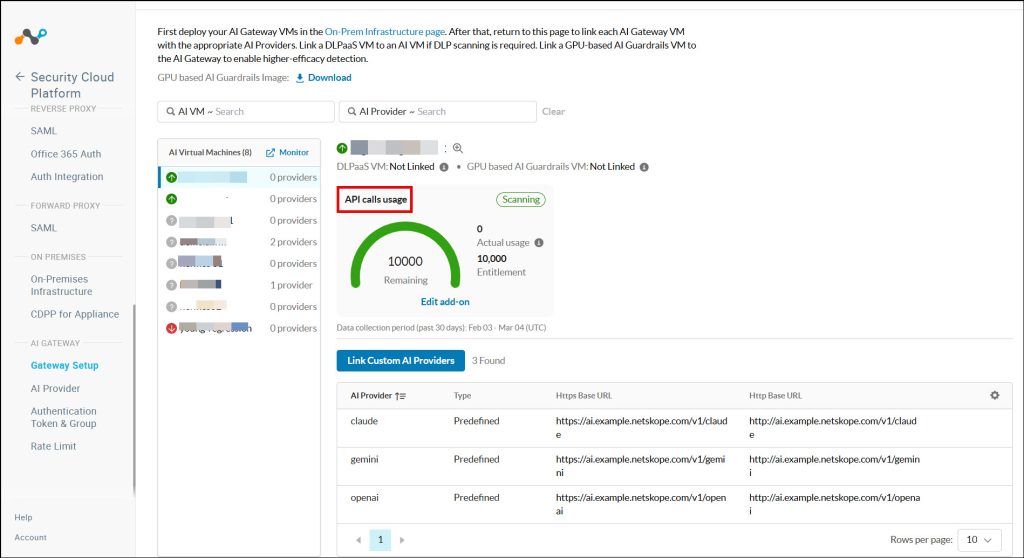Click Edit add-on link
The width and height of the screenshot is (1024, 558).
click(x=445, y=302)
